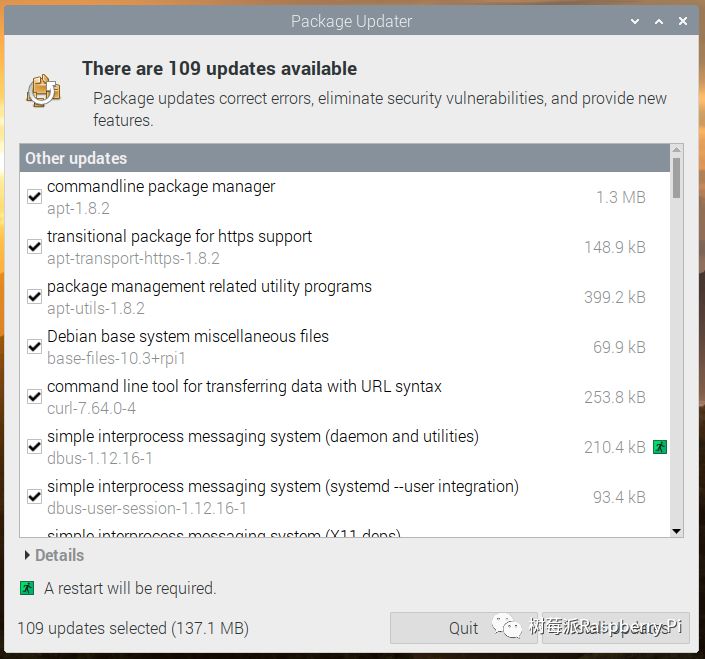Screen dimensions: 705x659
Task: Click the restart-required icon on the dbus row
Action: [x=659, y=447]
